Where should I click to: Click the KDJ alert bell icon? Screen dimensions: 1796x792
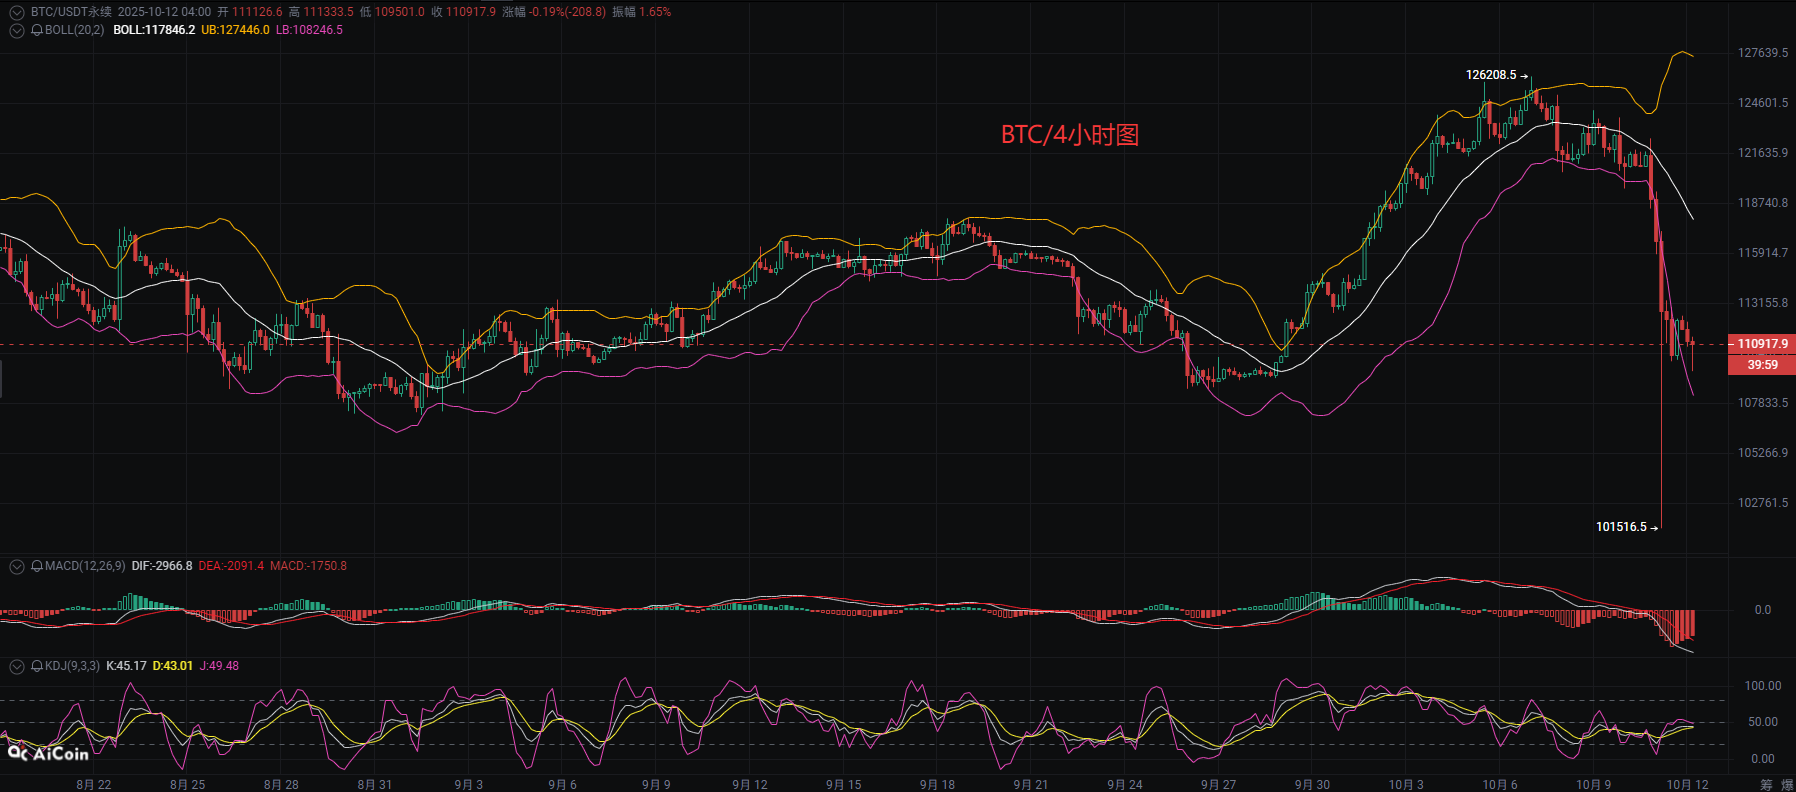pos(37,666)
